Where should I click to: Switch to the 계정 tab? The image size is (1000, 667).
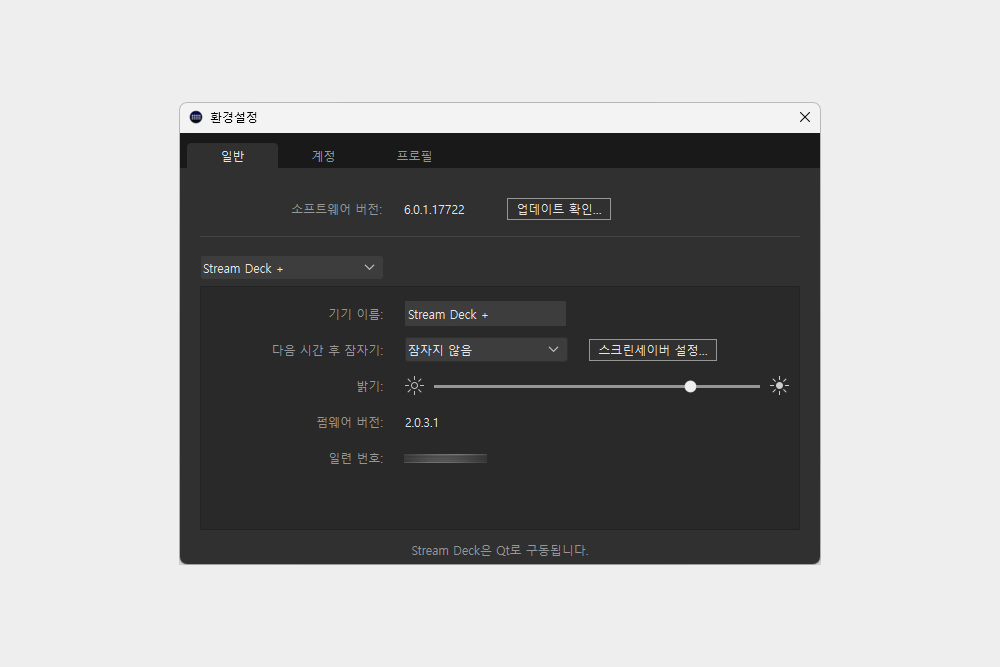pyautogui.click(x=323, y=156)
